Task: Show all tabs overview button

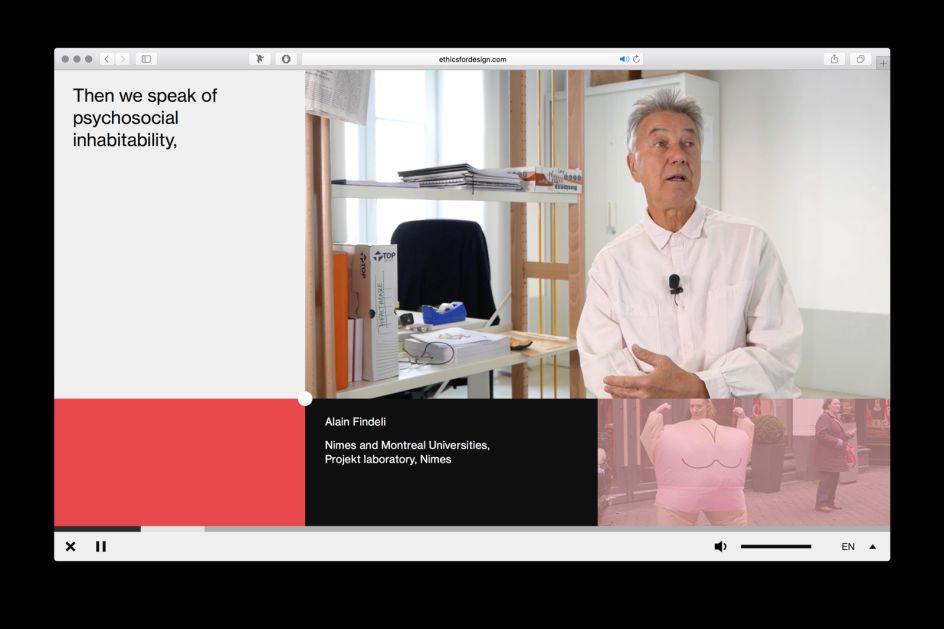Action: (x=860, y=59)
